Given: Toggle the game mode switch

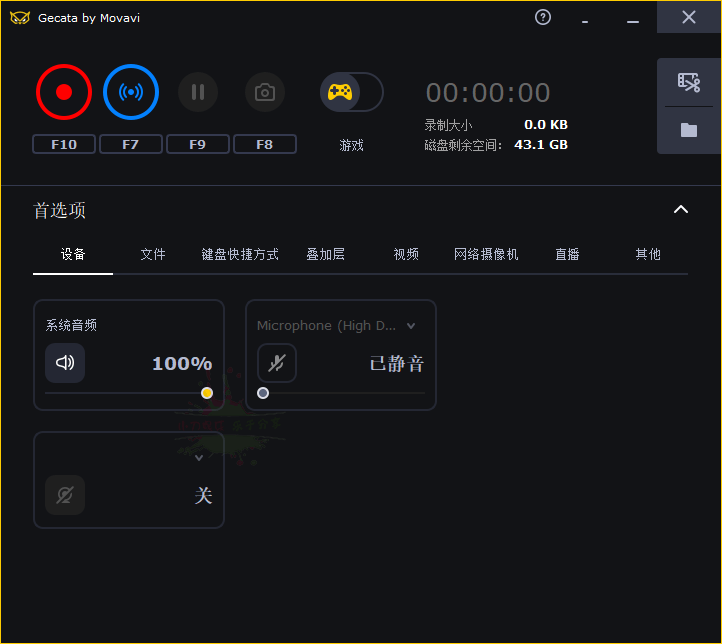Looking at the screenshot, I should (351, 92).
